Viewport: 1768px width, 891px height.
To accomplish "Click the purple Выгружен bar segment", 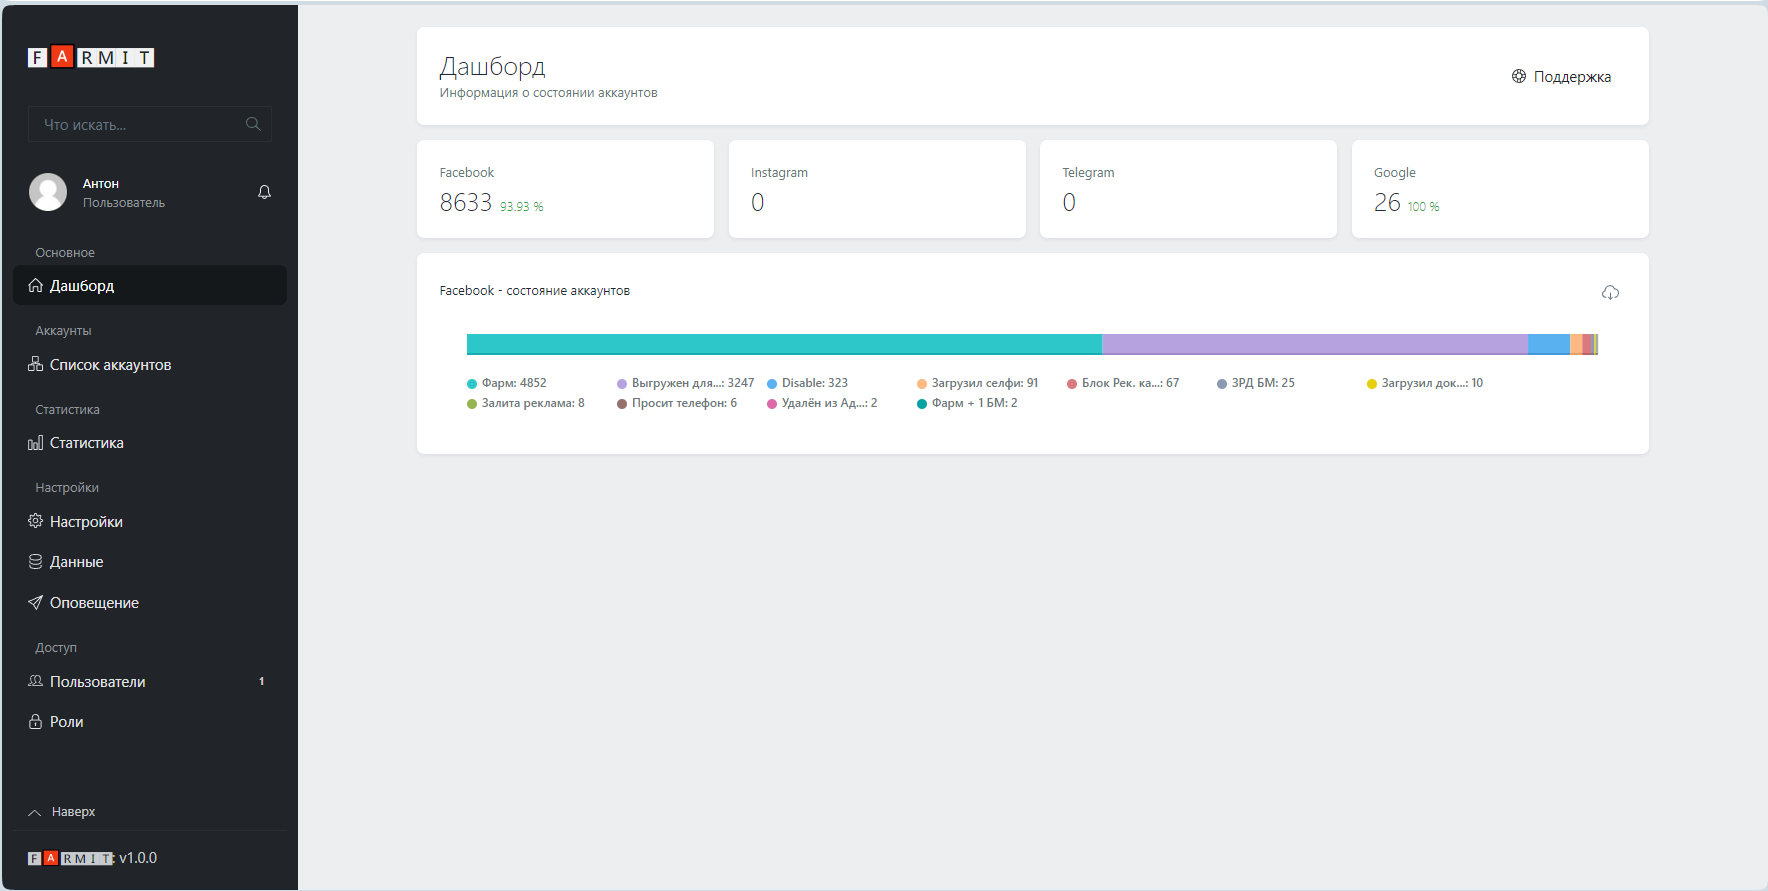I will coord(1315,344).
